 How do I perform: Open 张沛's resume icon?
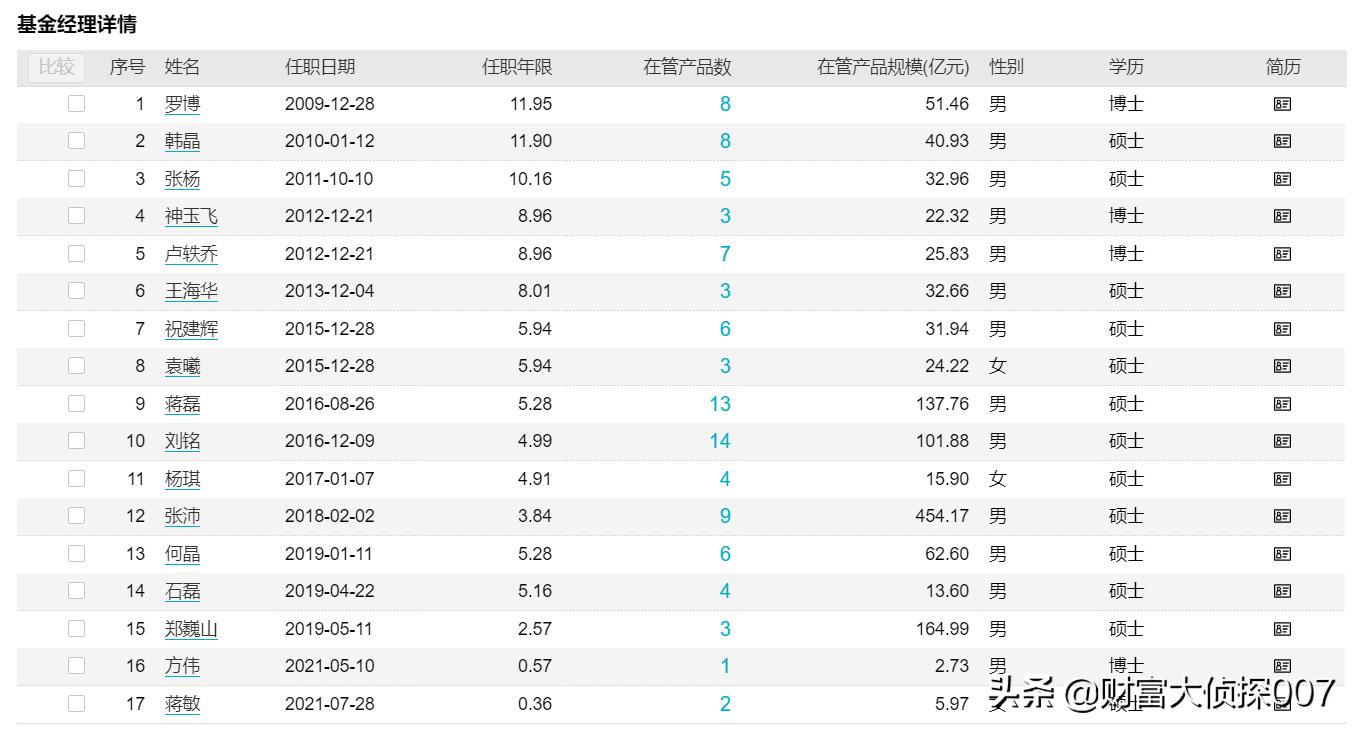click(1281, 516)
